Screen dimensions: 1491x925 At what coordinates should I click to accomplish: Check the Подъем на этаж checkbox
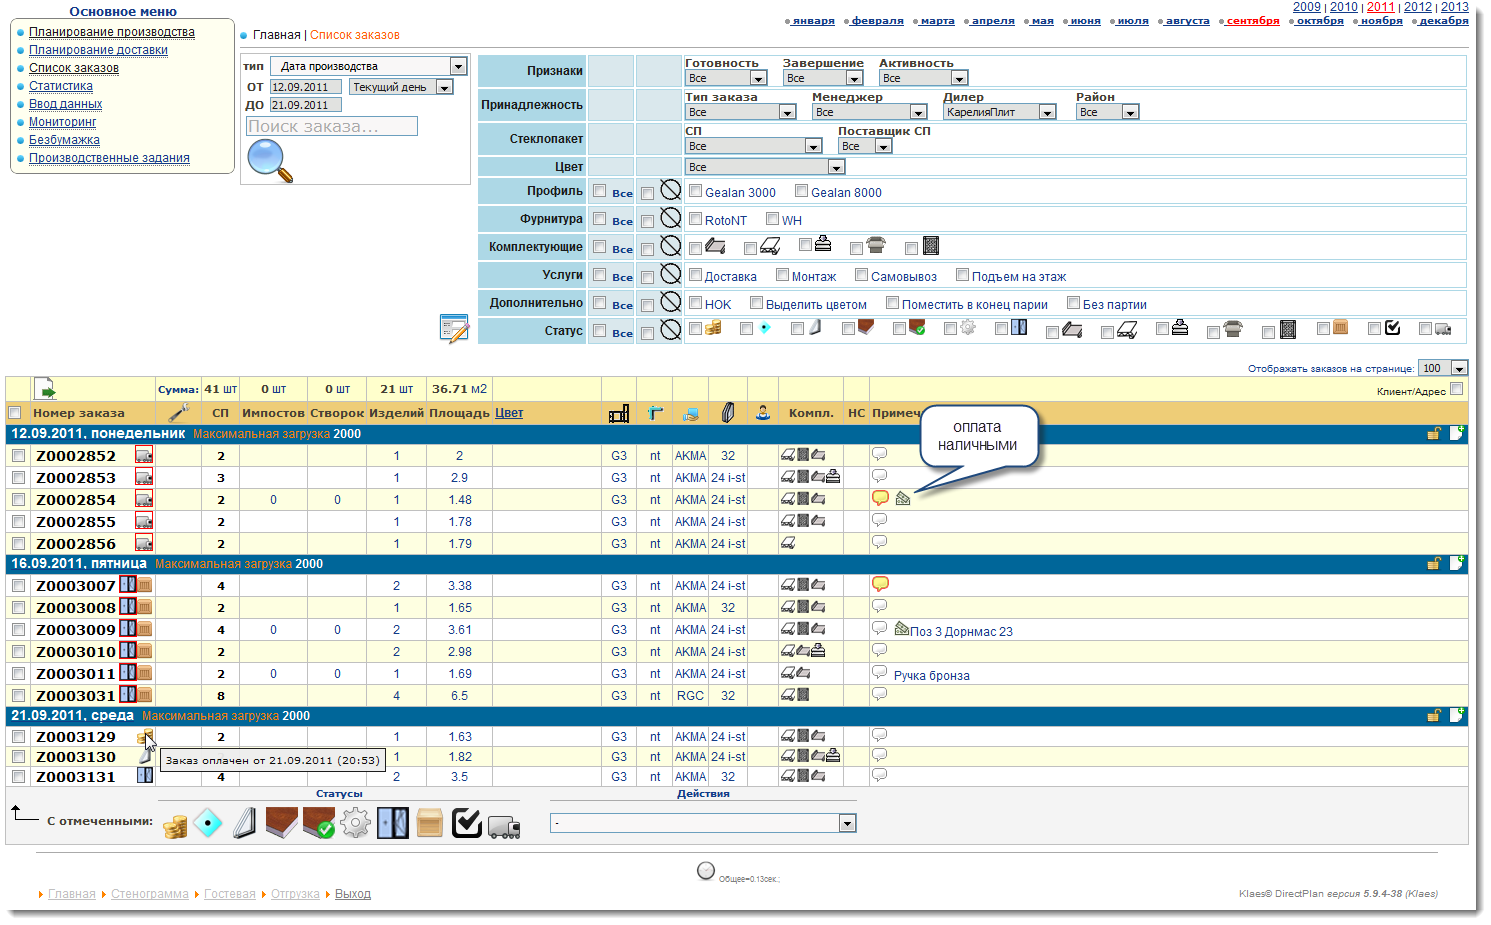963,275
